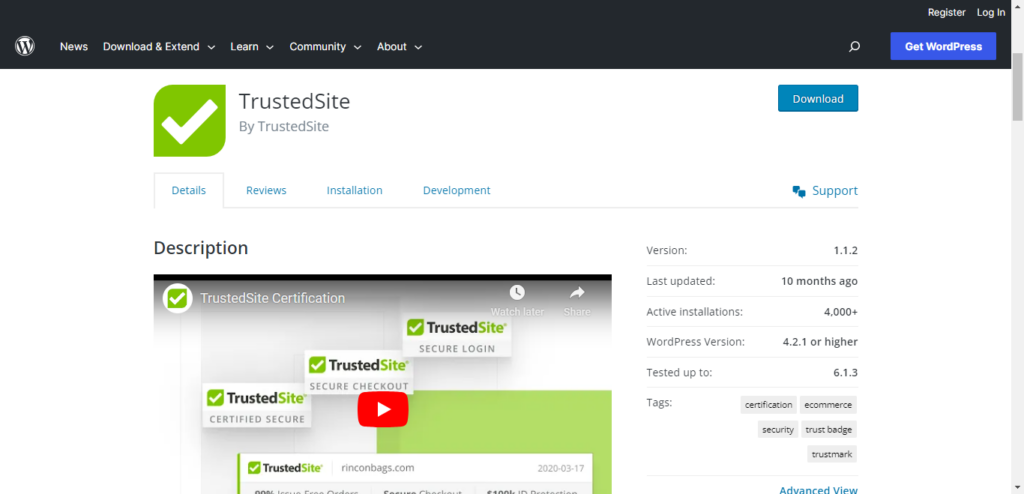Click the ecommerce tag
Image resolution: width=1024 pixels, height=494 pixels.
(x=828, y=404)
